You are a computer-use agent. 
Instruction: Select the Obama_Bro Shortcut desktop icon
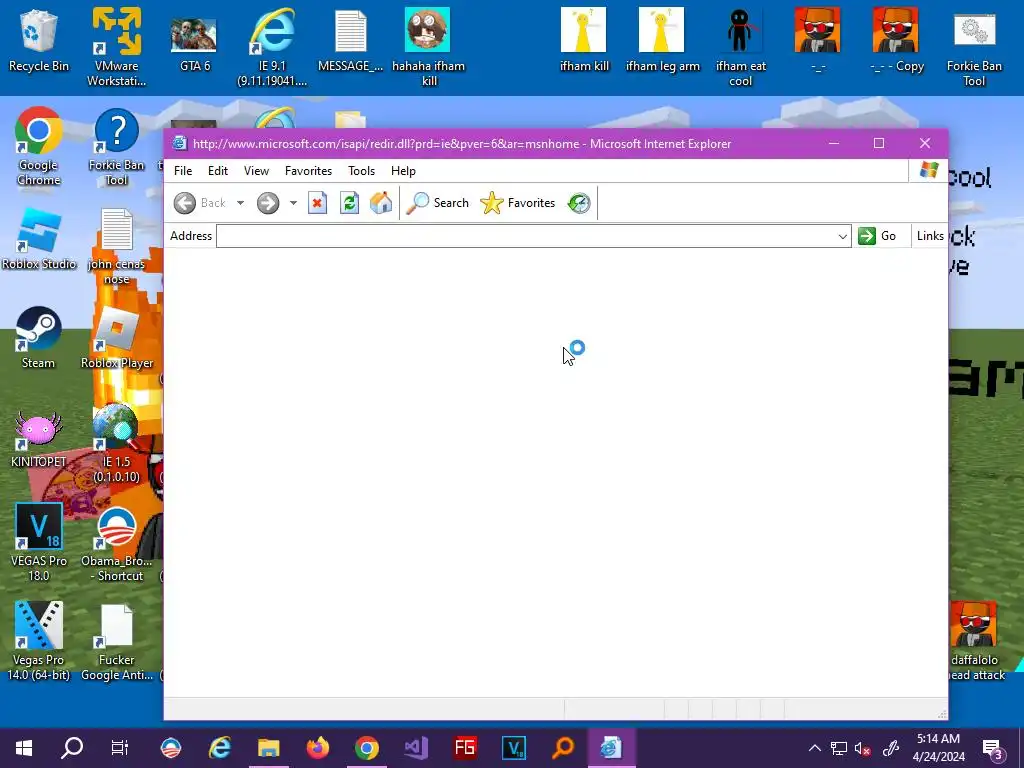click(116, 543)
